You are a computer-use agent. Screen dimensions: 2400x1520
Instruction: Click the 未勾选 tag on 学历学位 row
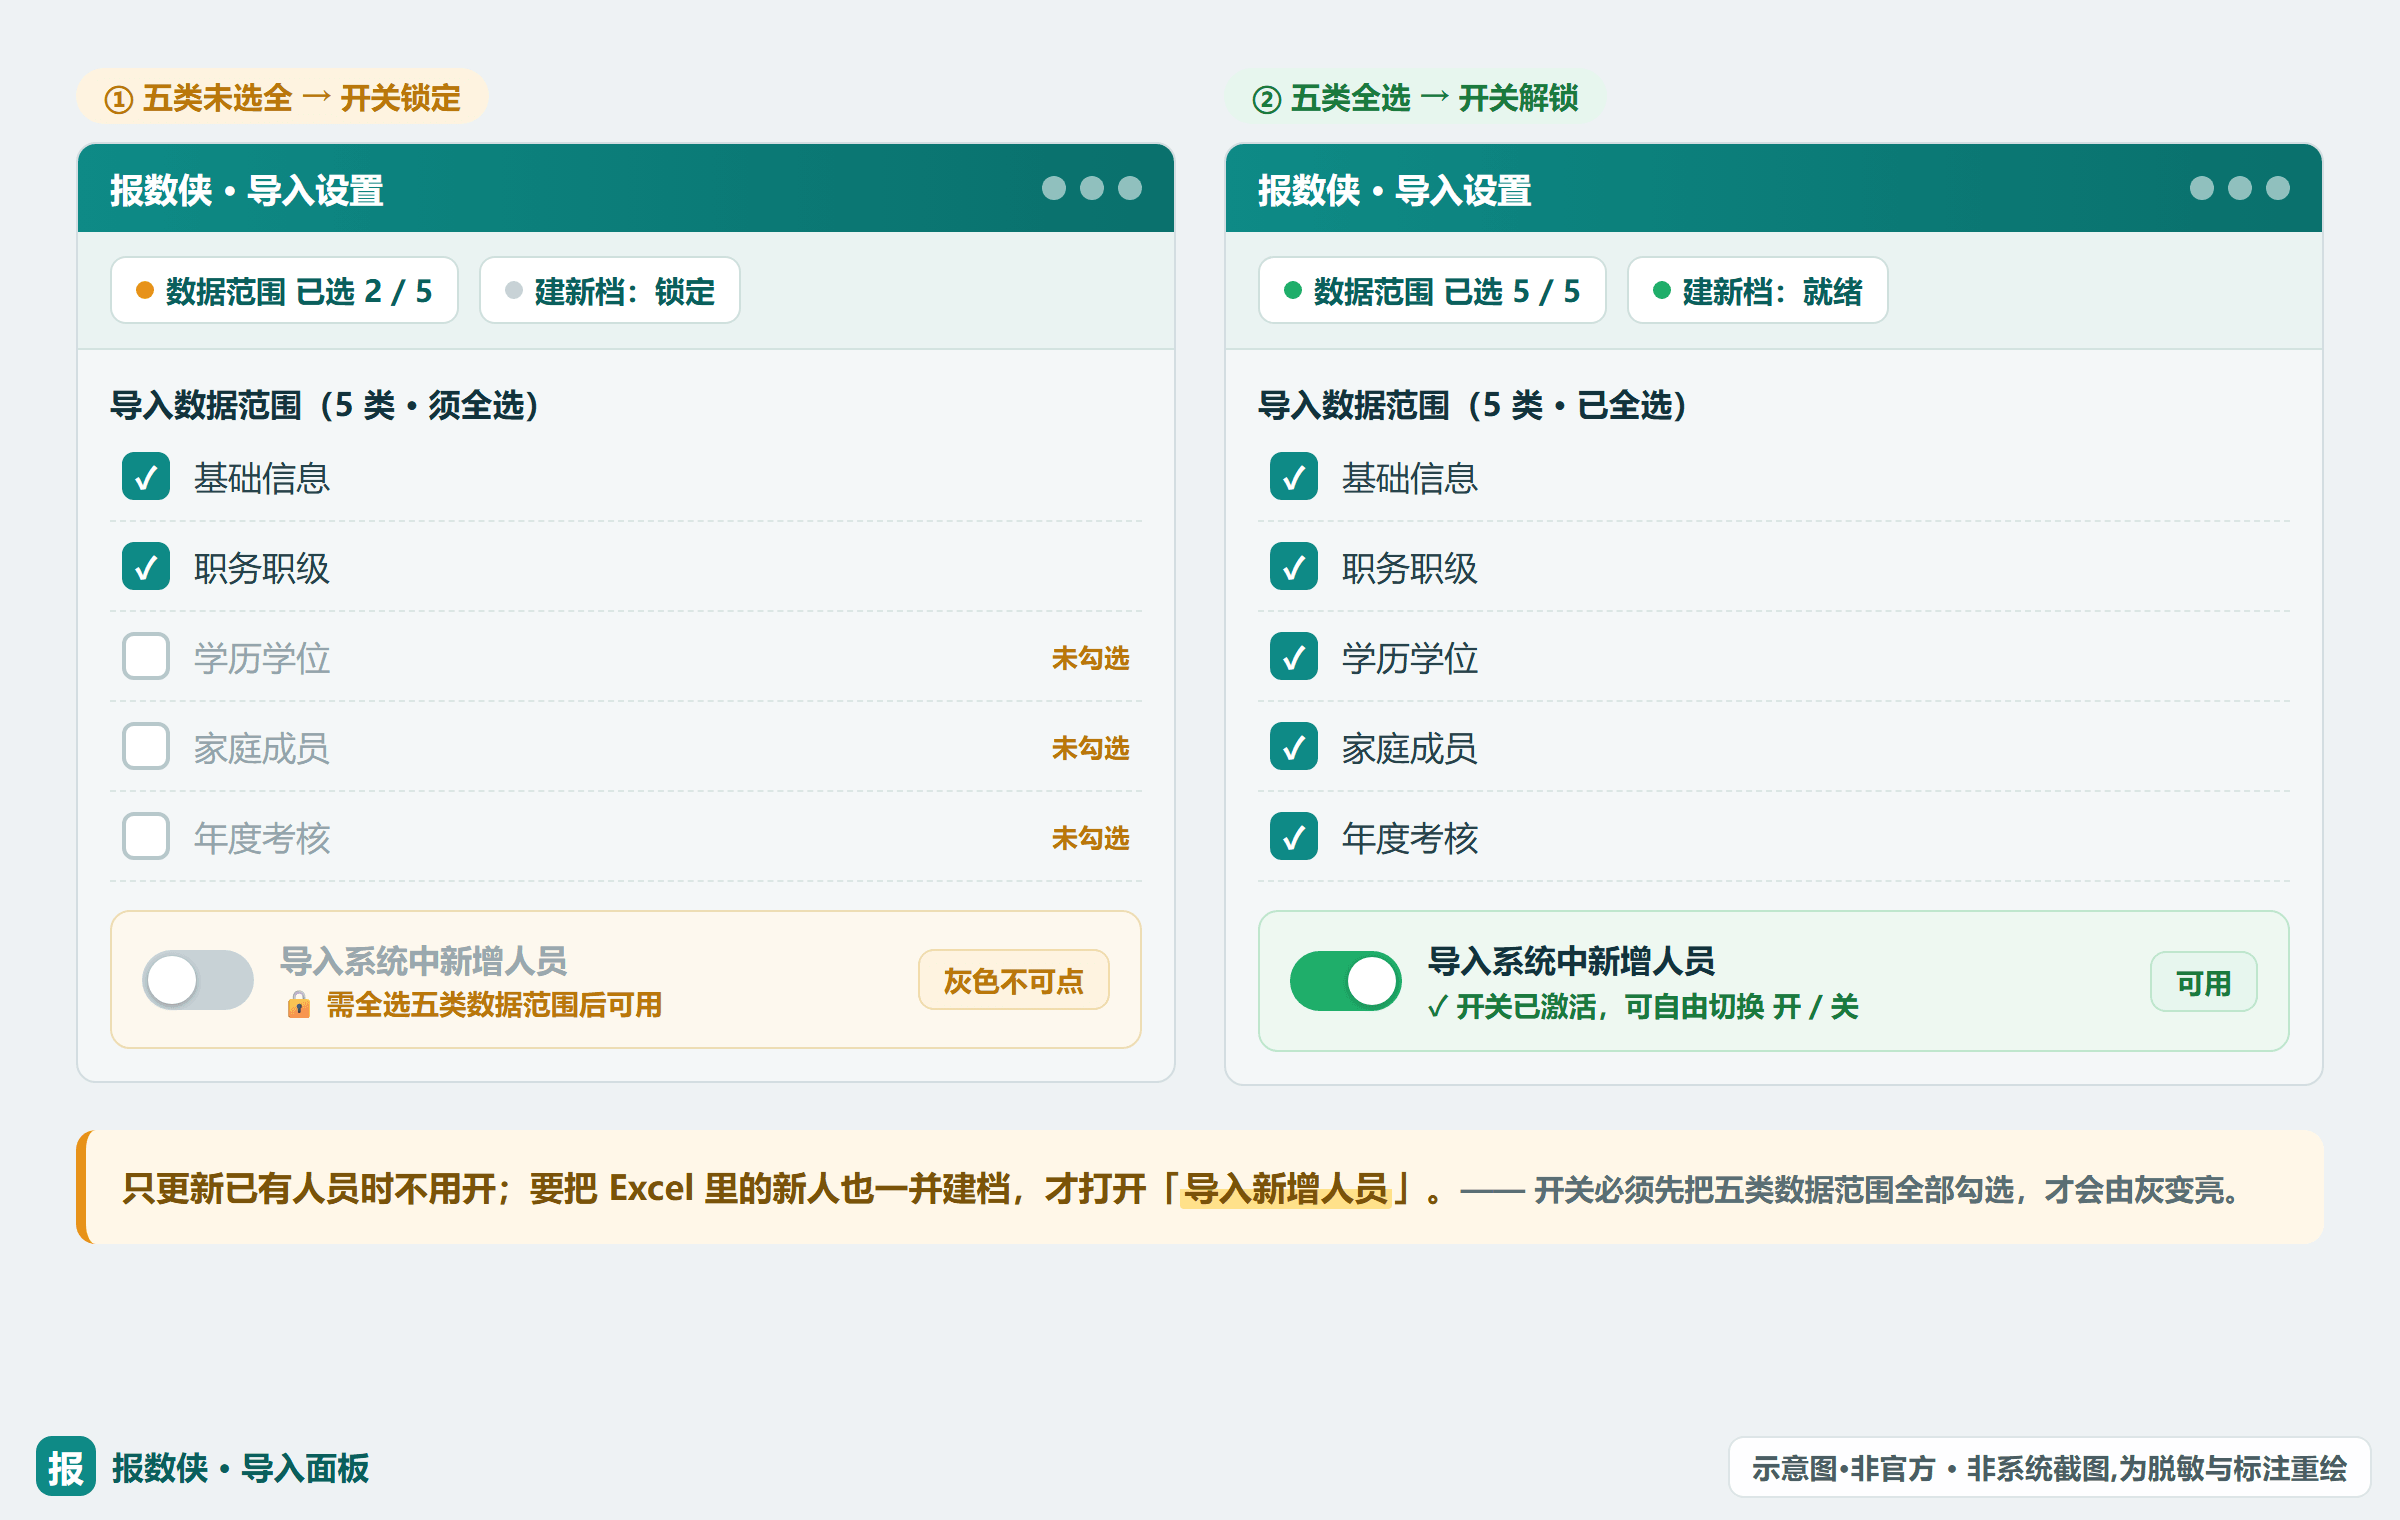[x=1090, y=658]
